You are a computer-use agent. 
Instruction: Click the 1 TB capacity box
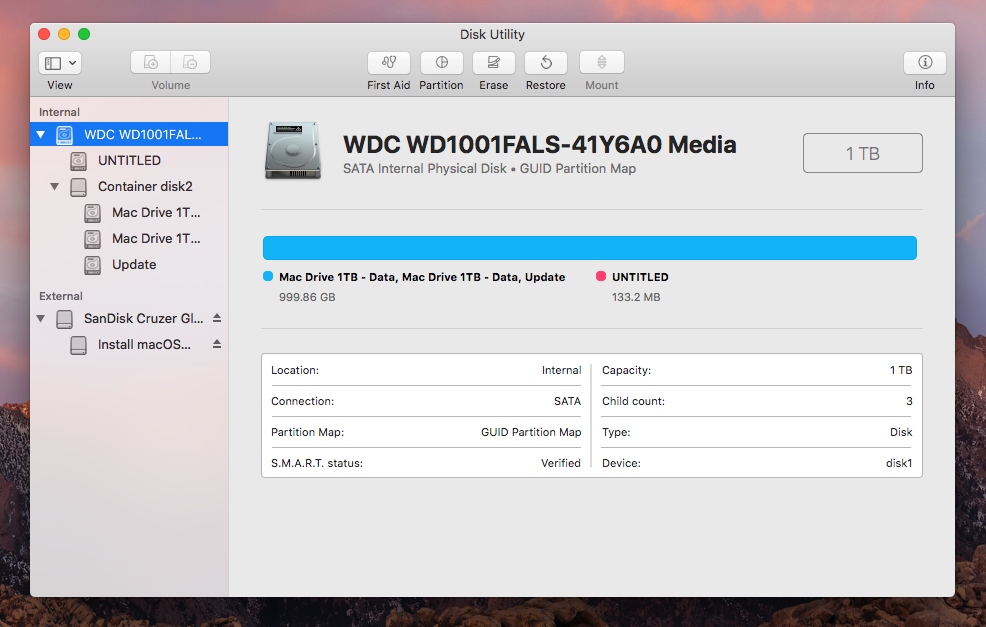[863, 153]
